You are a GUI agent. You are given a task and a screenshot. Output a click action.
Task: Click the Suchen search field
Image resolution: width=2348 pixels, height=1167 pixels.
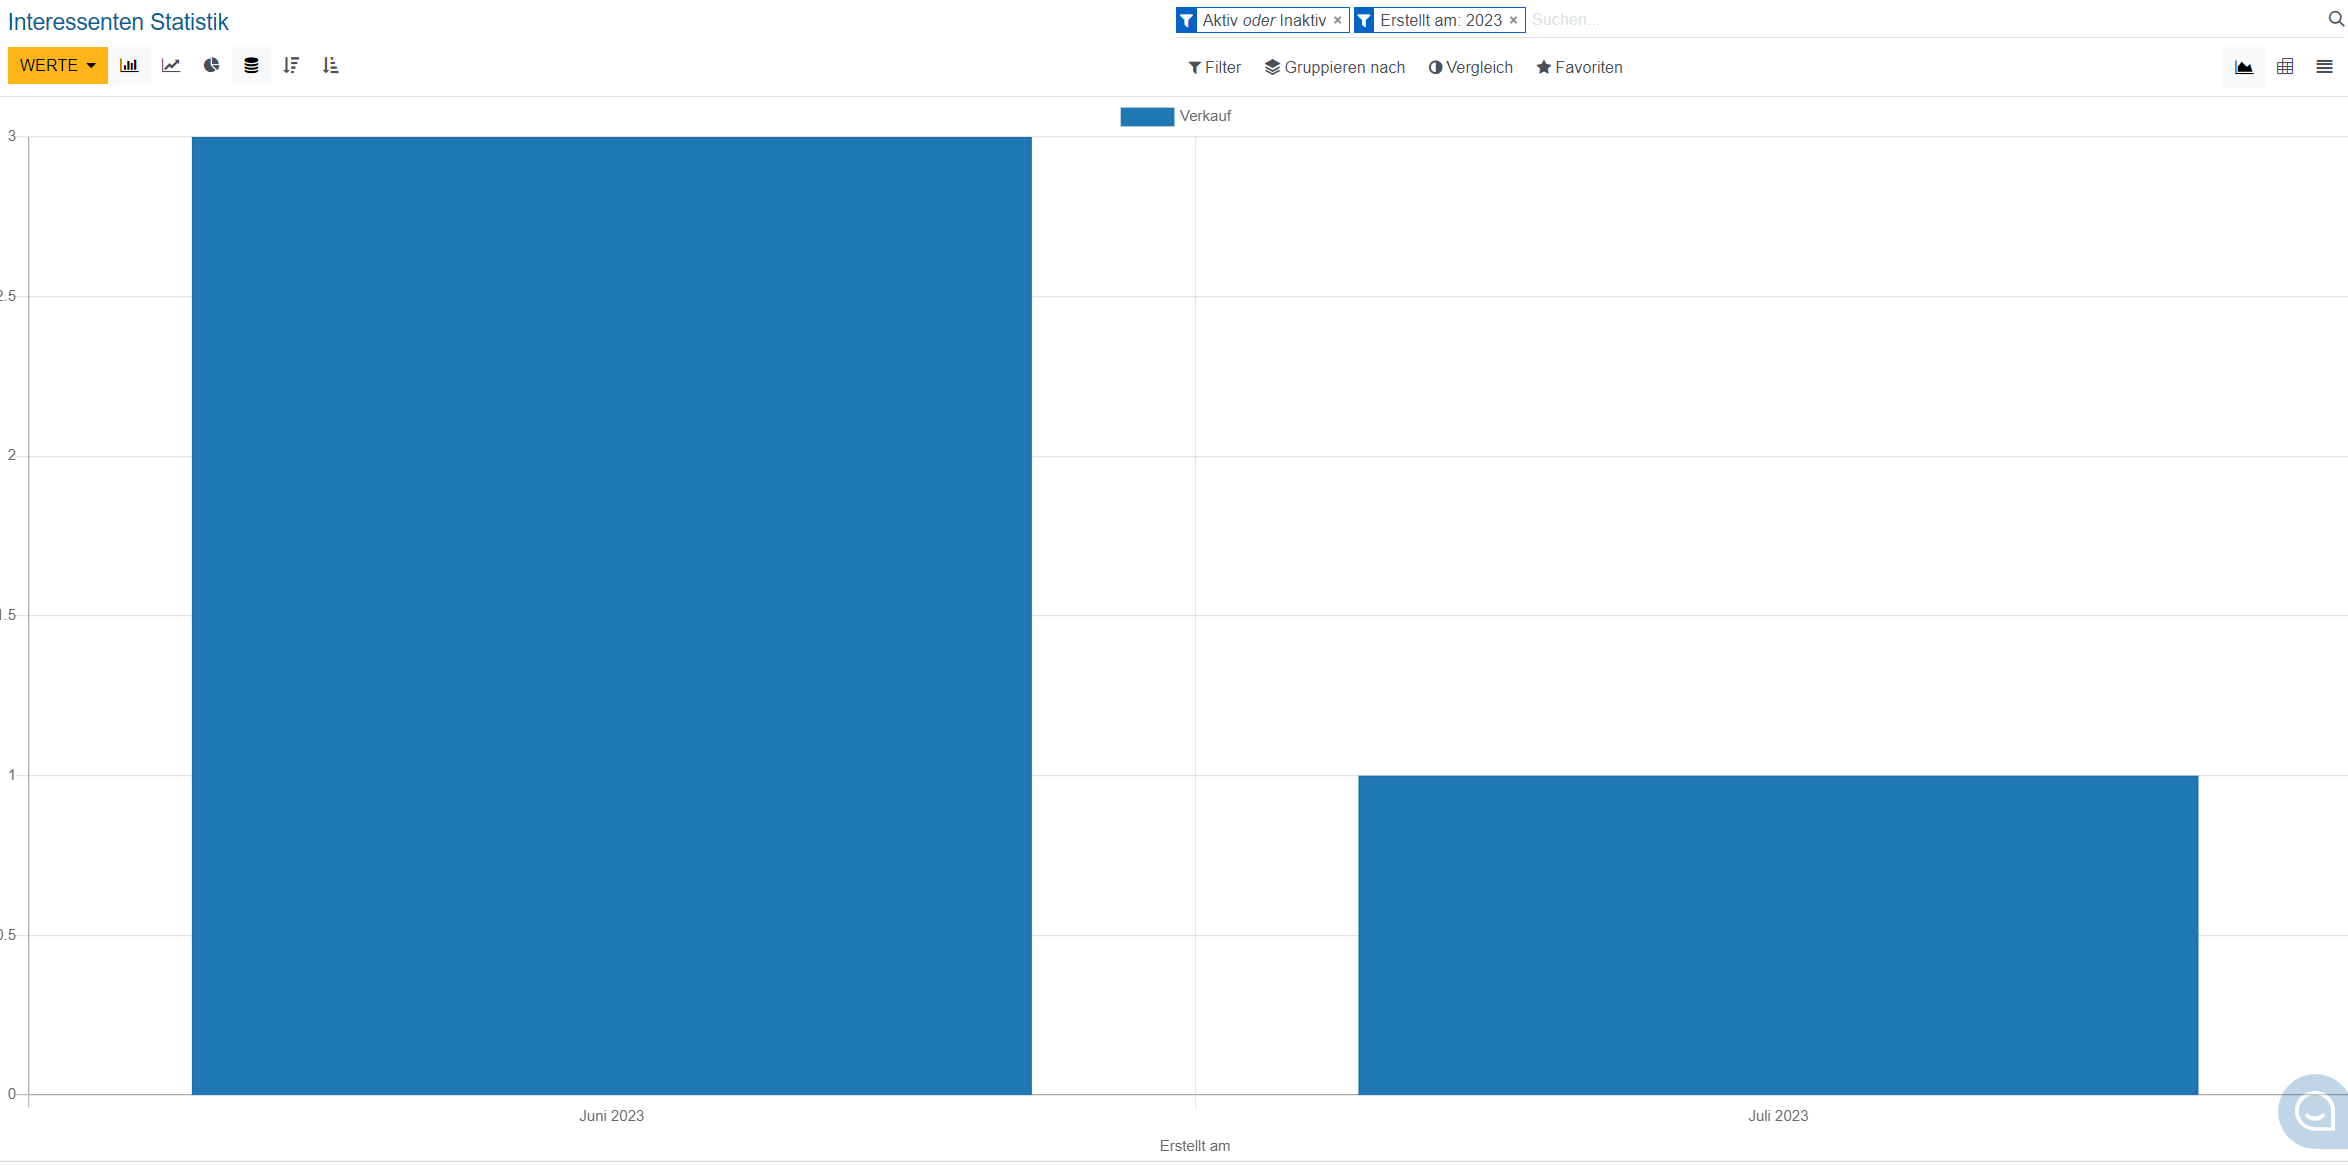(1900, 20)
